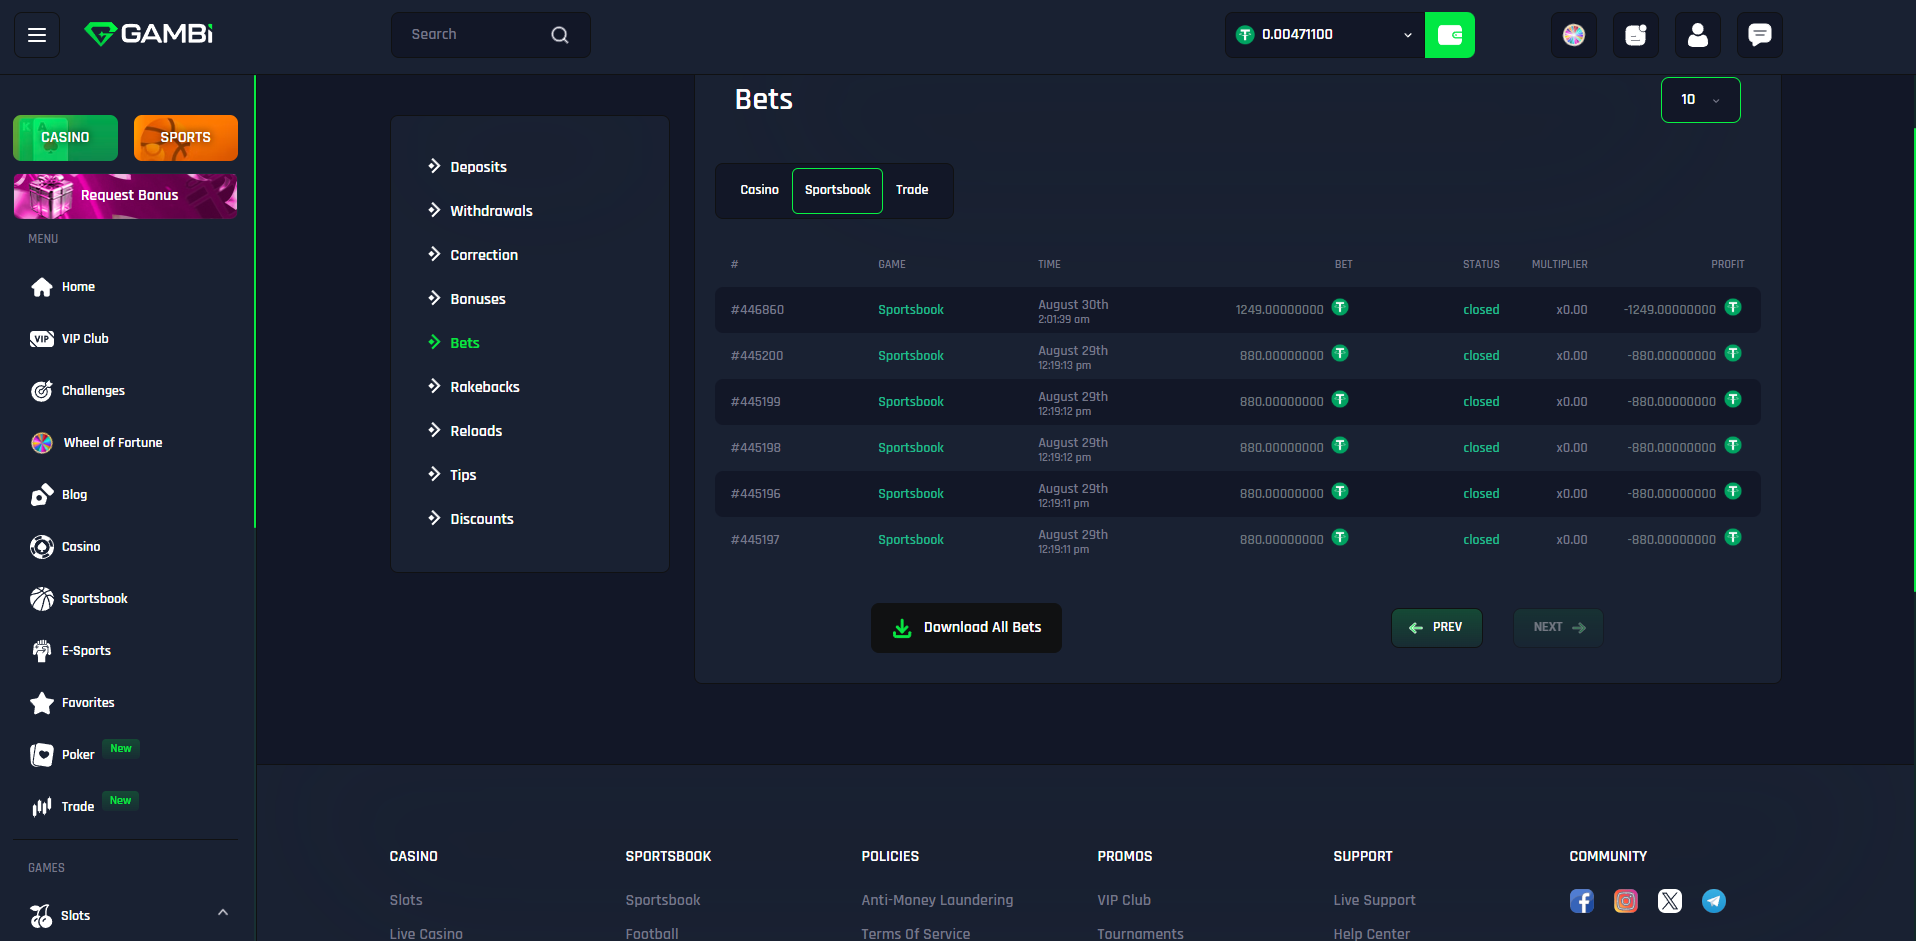Click bet ID #446860
The image size is (1916, 941).
point(757,310)
